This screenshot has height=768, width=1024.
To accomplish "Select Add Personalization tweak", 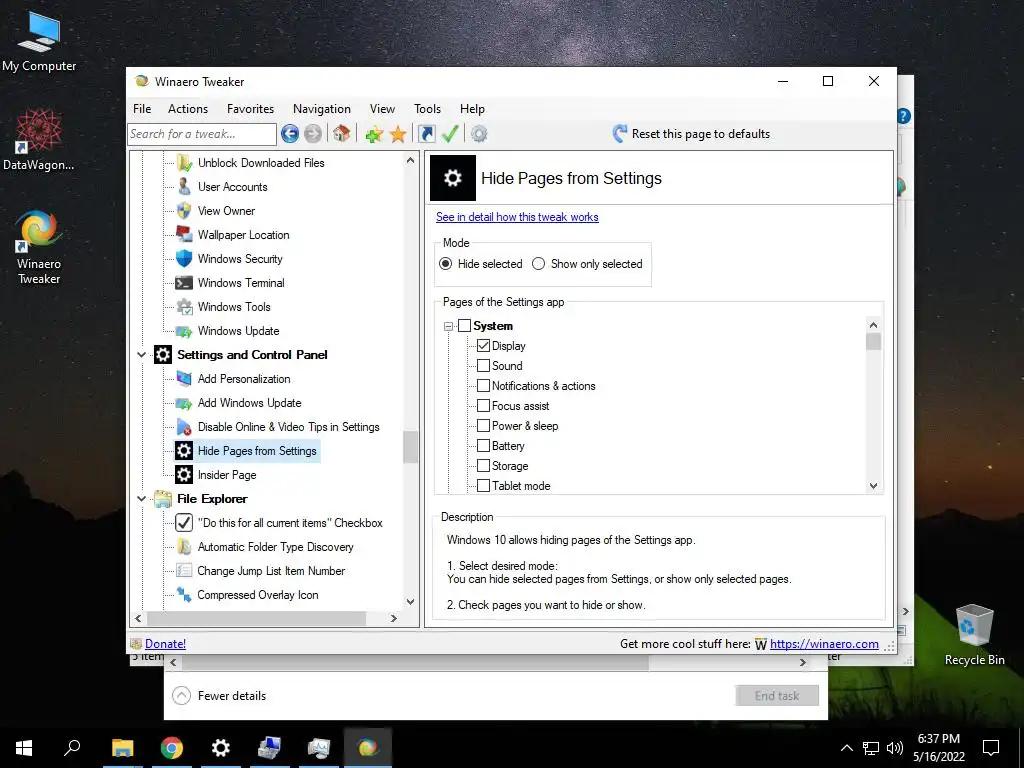I will (x=244, y=379).
